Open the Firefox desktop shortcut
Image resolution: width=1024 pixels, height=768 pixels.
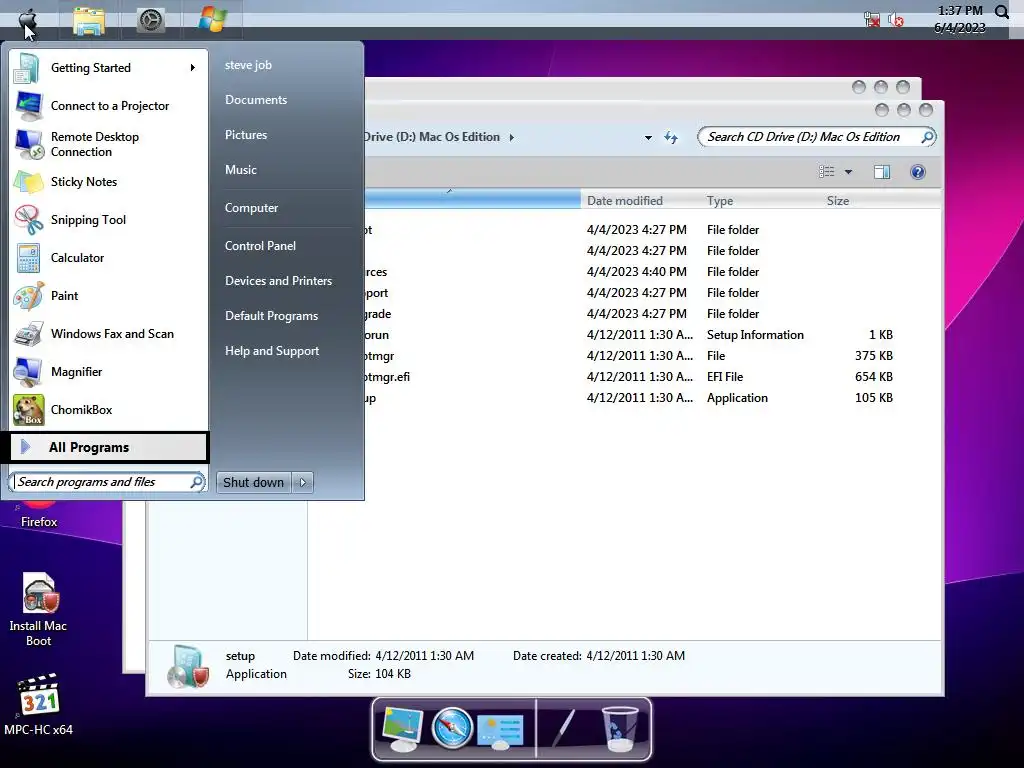pyautogui.click(x=39, y=515)
